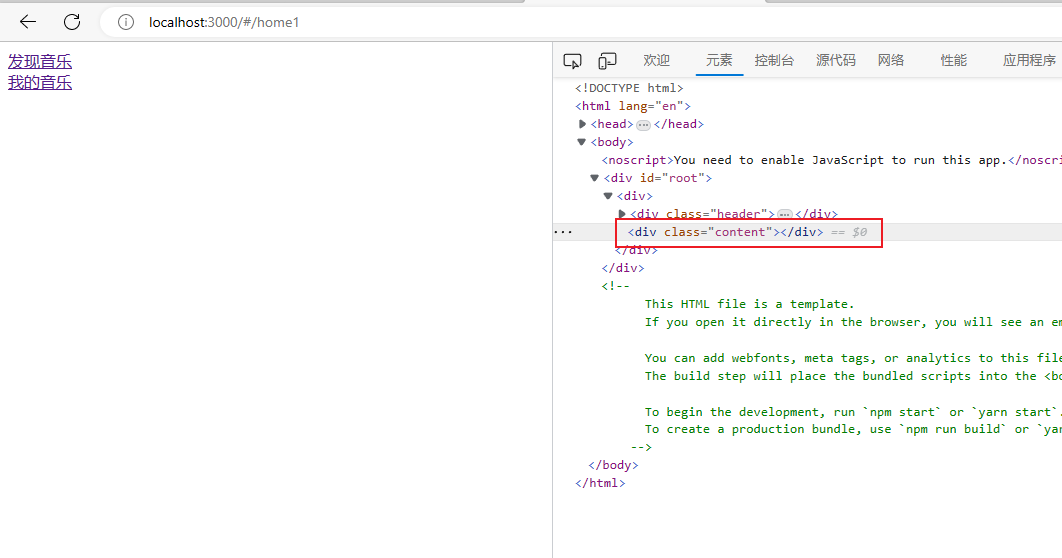Click comment text 'This HTML file is a template.'

(x=750, y=304)
